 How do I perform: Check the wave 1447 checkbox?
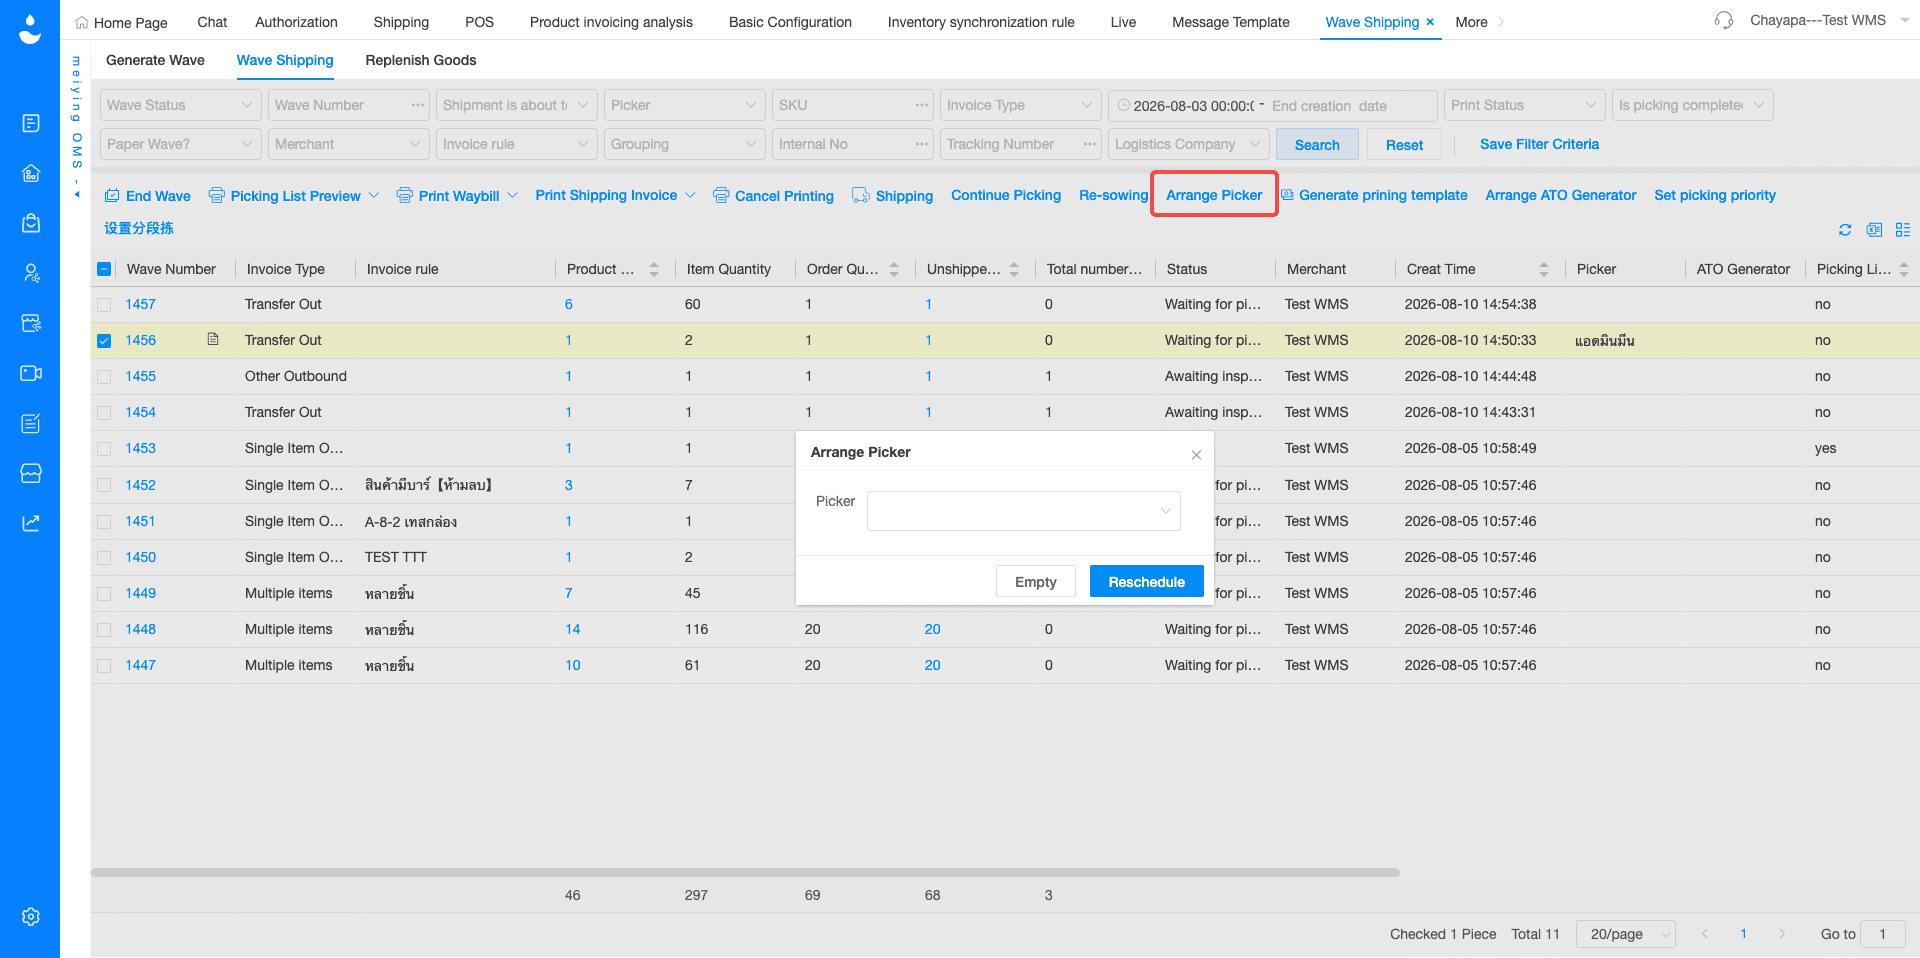pos(104,666)
